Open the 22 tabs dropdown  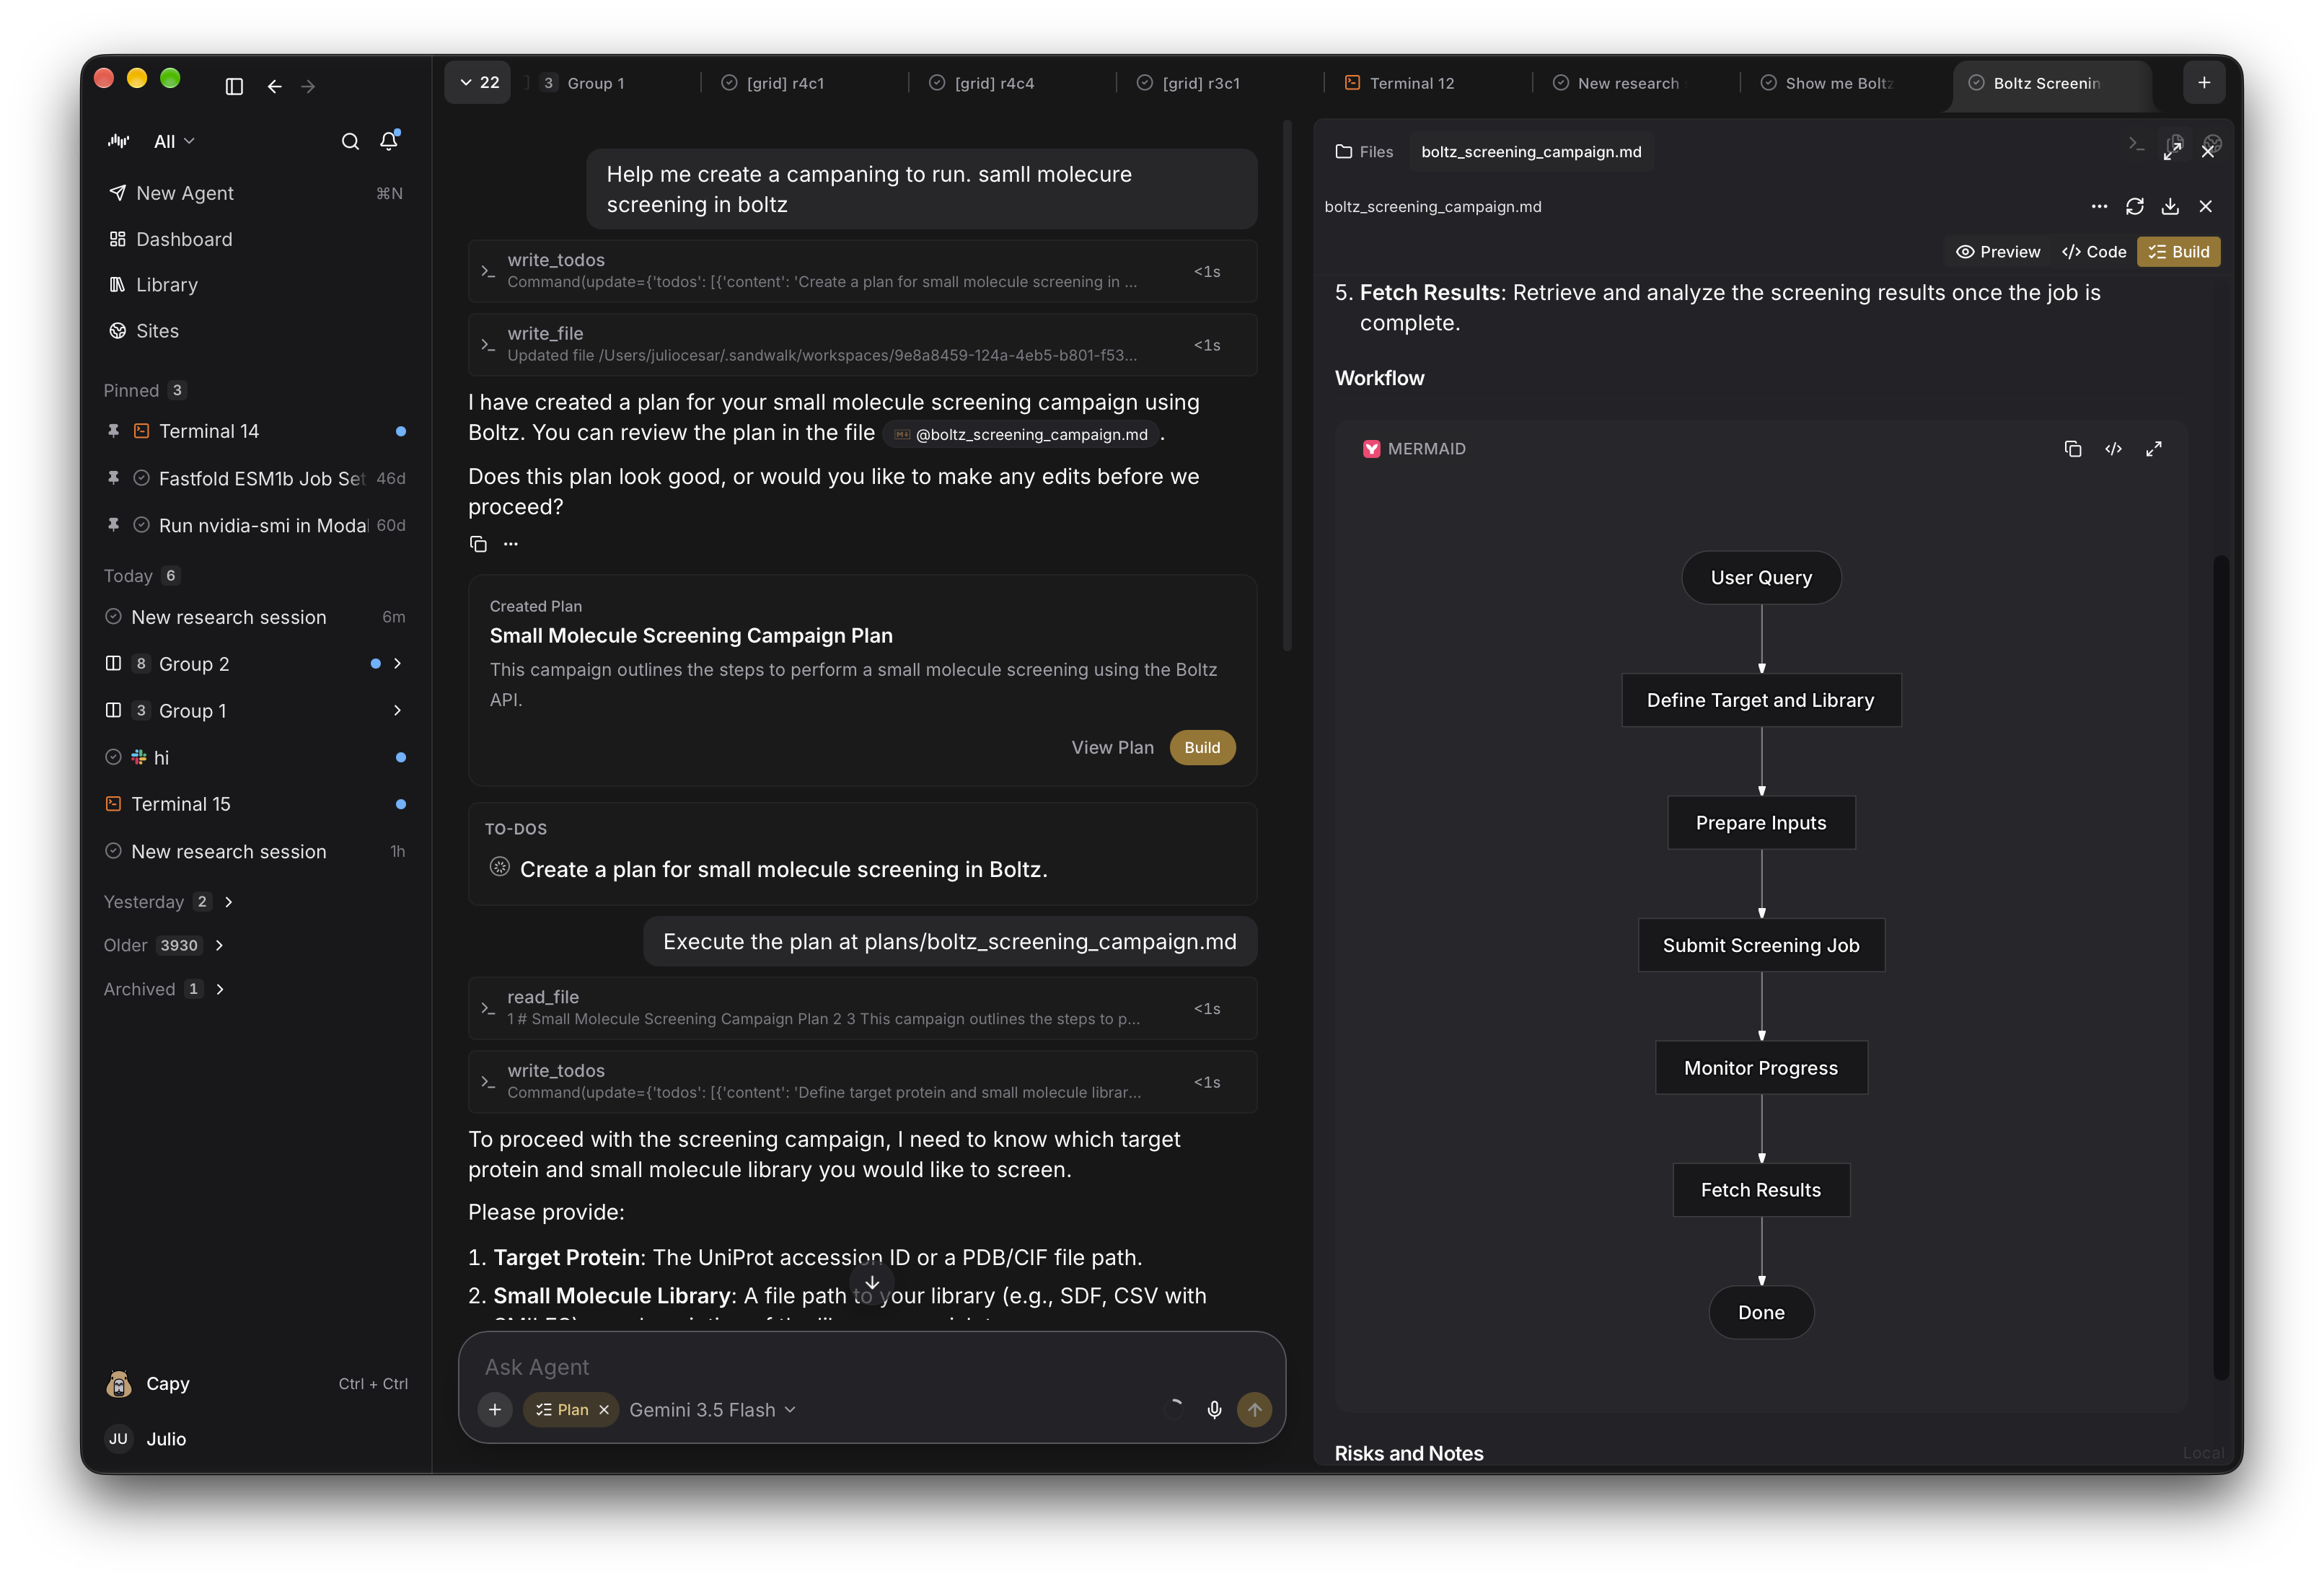coord(478,83)
